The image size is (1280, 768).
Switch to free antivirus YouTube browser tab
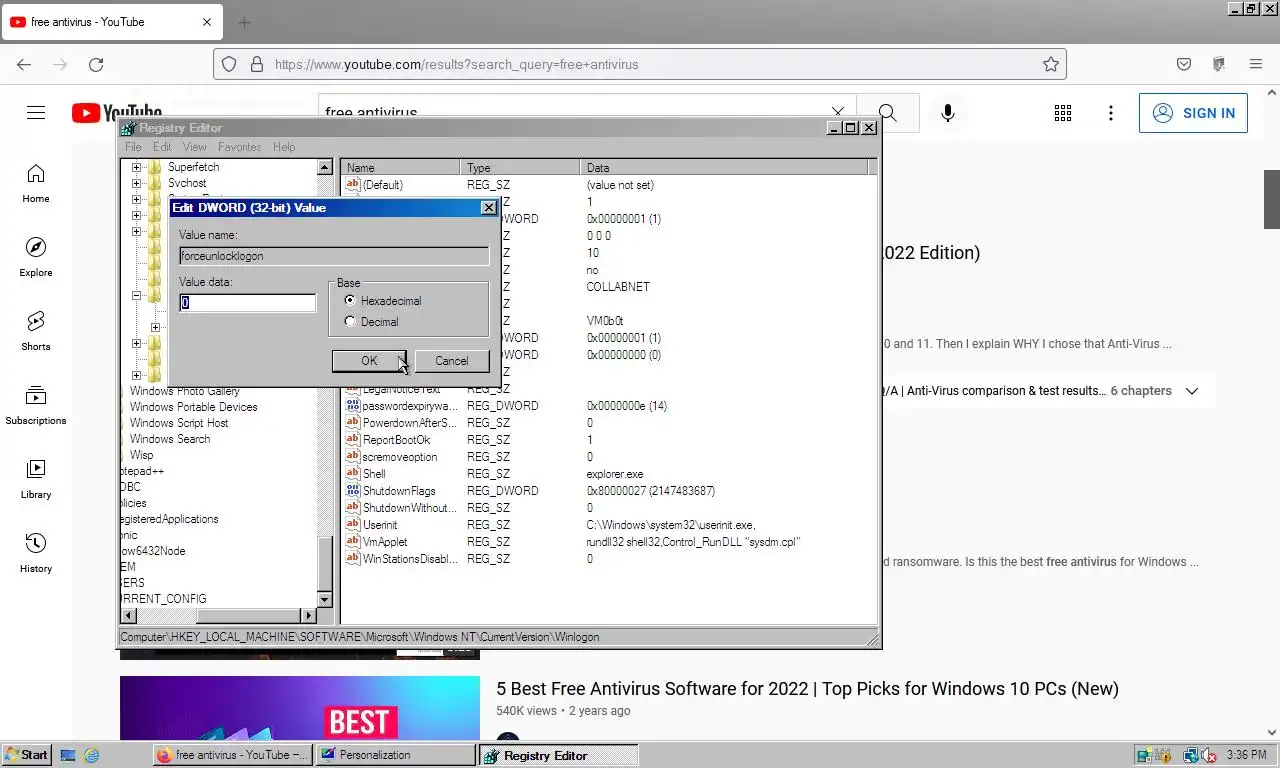pyautogui.click(x=110, y=22)
